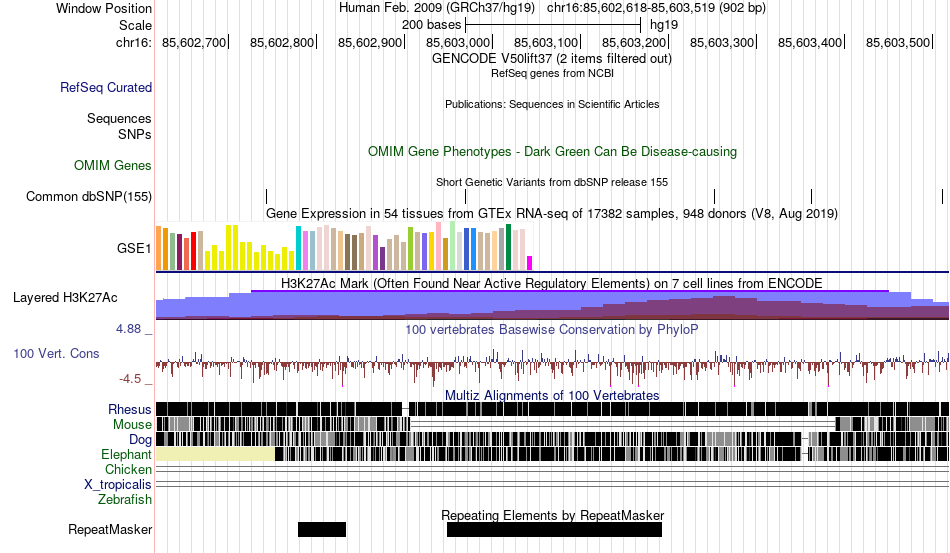
Task: Select the Dog alignment row label
Action: (140, 440)
